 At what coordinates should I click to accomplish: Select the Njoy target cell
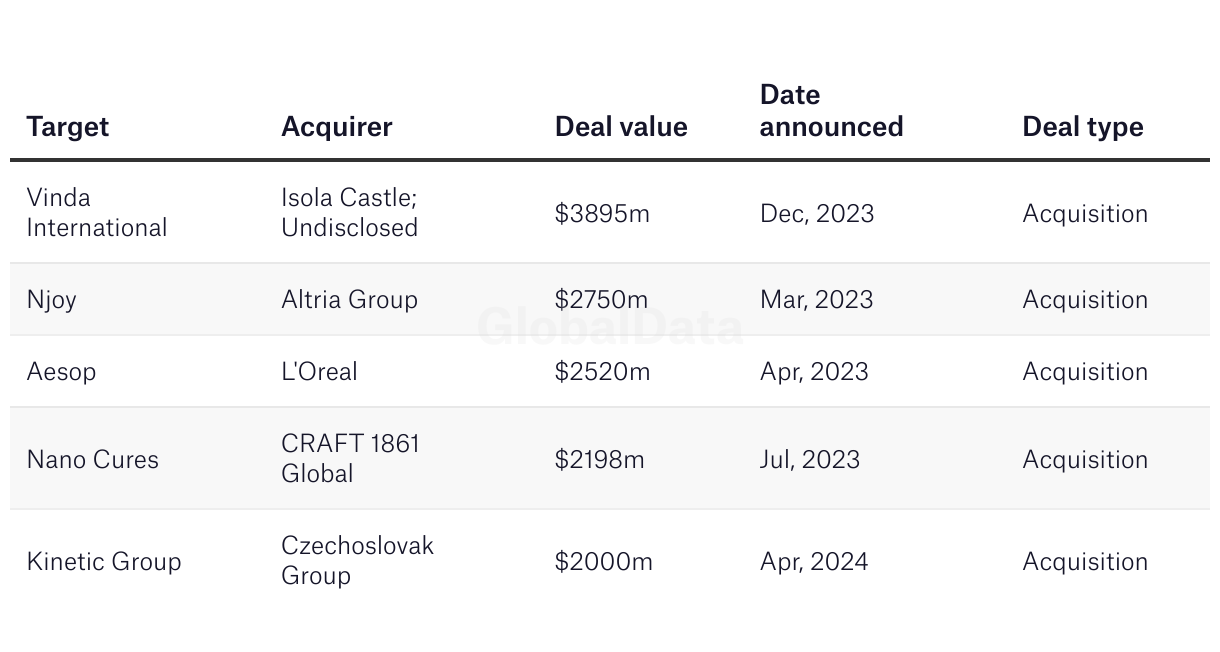[52, 300]
